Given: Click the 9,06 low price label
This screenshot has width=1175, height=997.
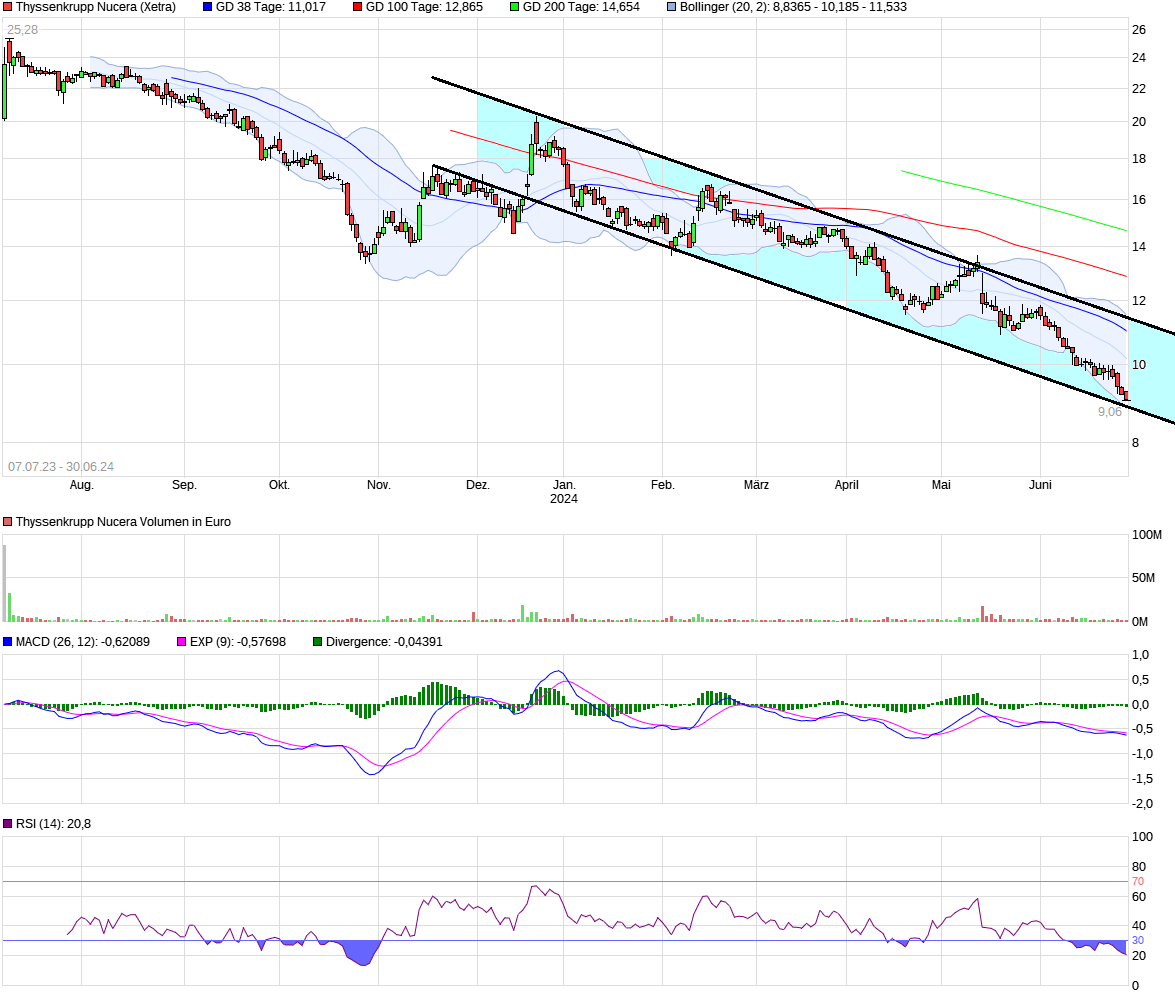Looking at the screenshot, I should [1110, 409].
